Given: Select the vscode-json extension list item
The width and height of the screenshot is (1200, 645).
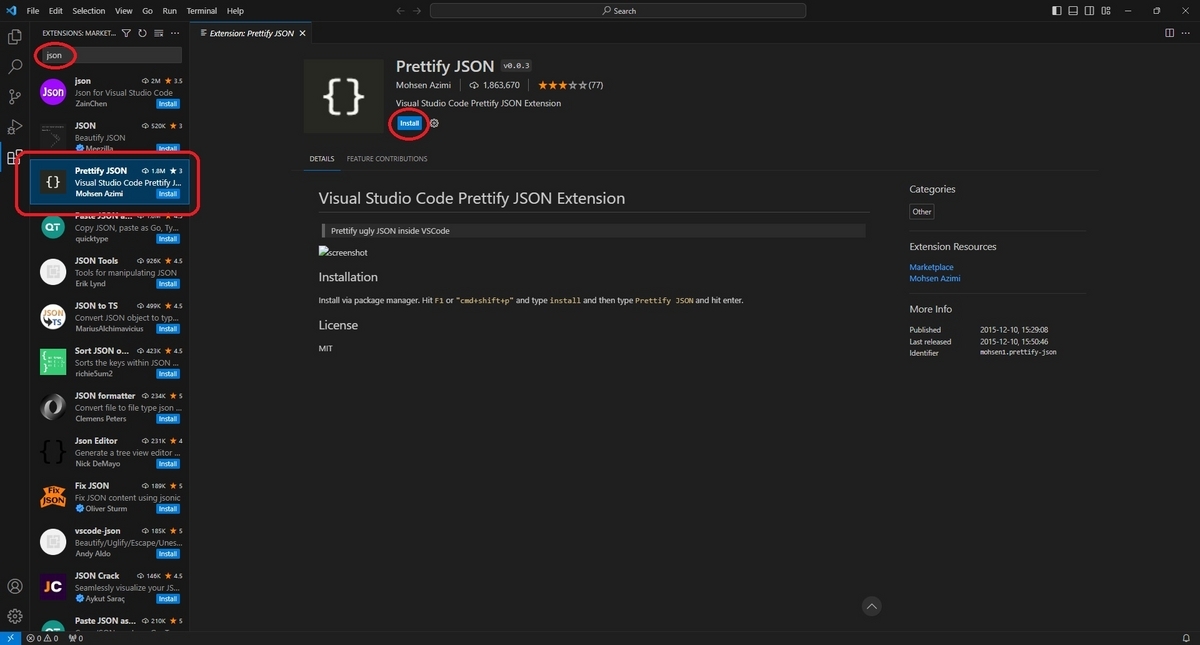Looking at the screenshot, I should [110, 542].
